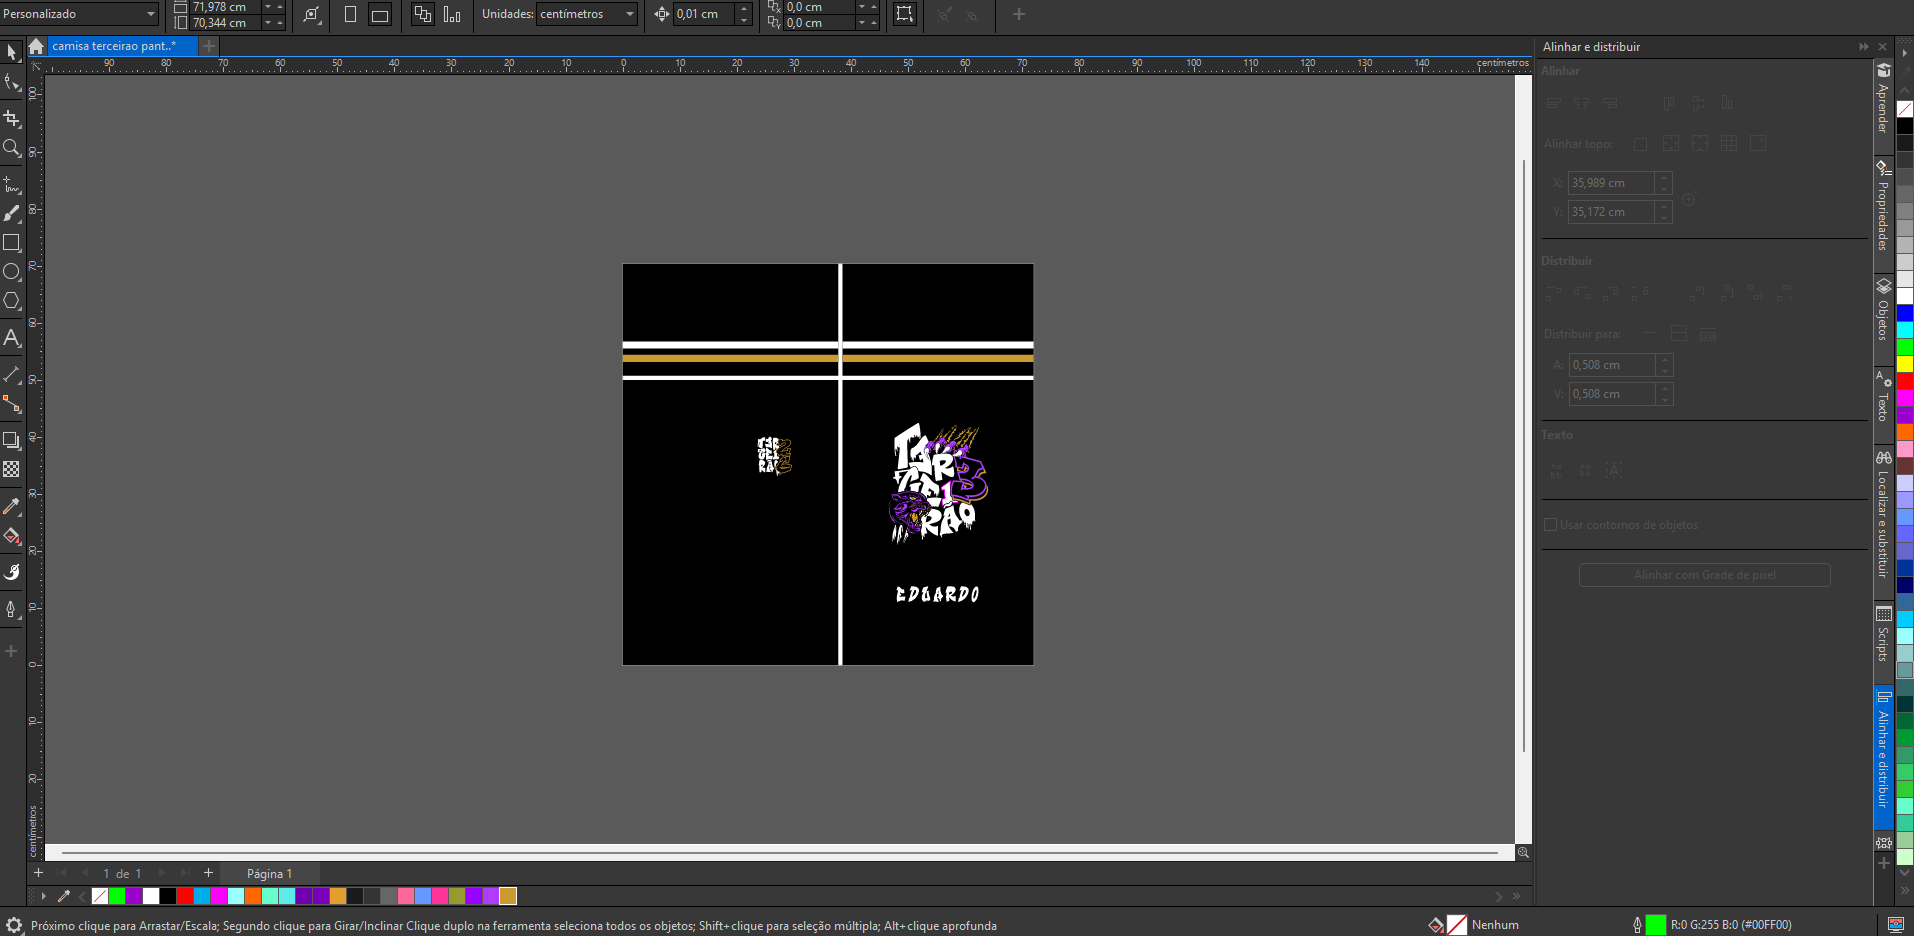The height and width of the screenshot is (936, 1914).
Task: Open the camisa terceirao pant document tab
Action: [x=113, y=46]
